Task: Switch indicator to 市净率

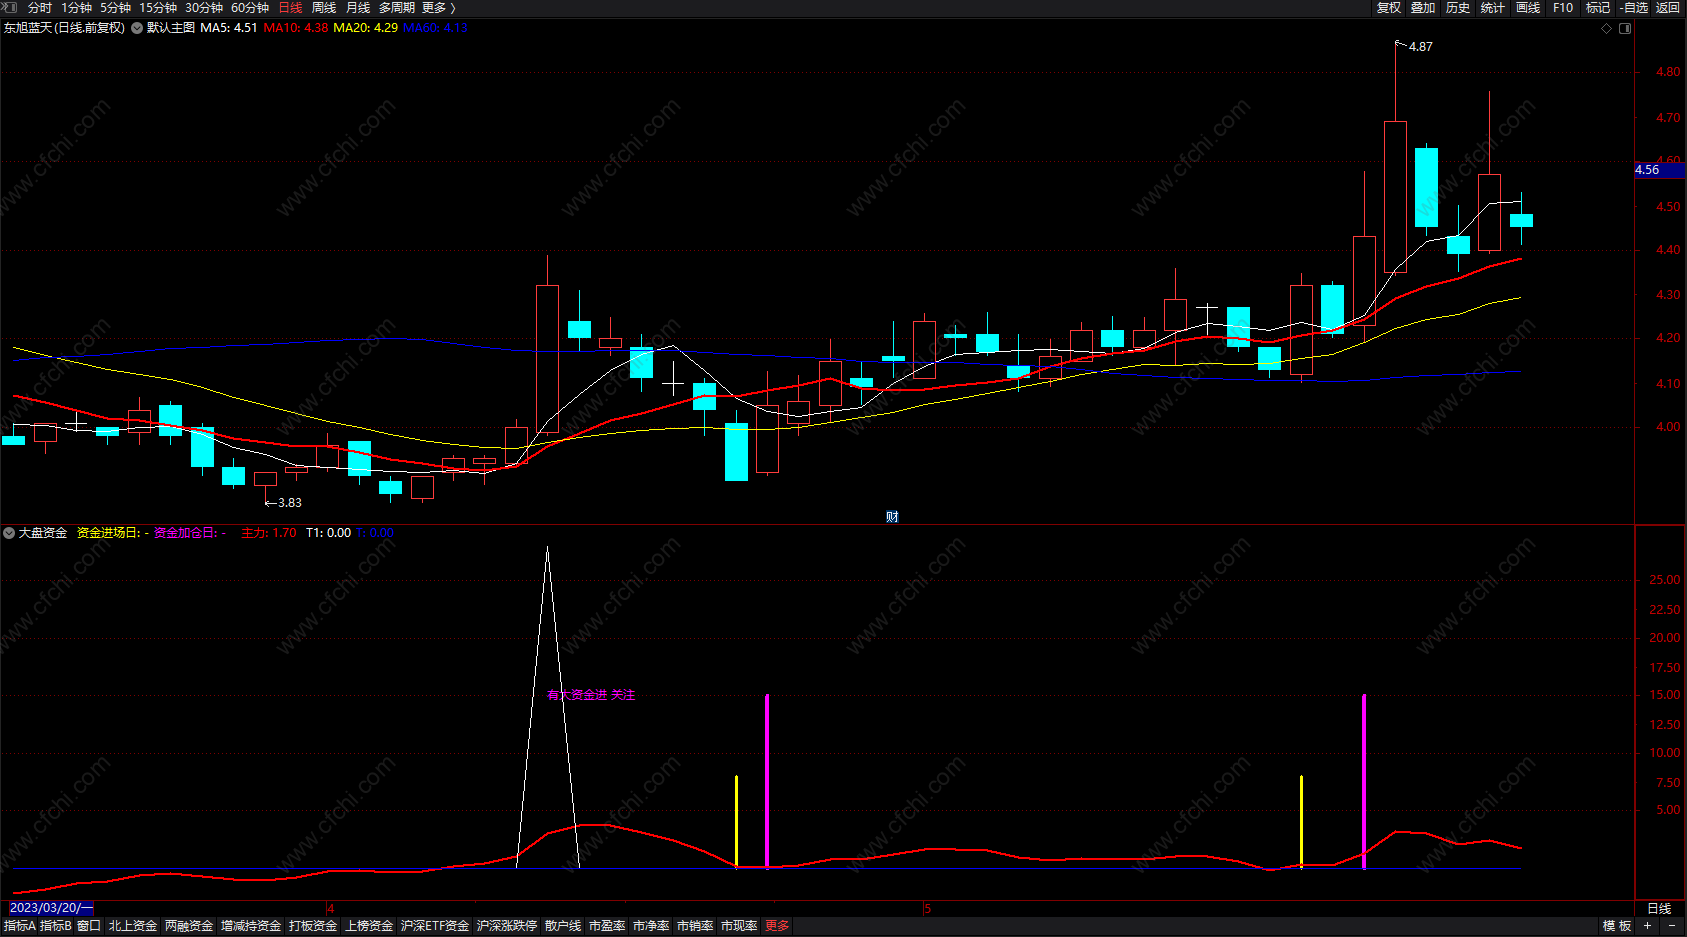Action: [x=651, y=926]
